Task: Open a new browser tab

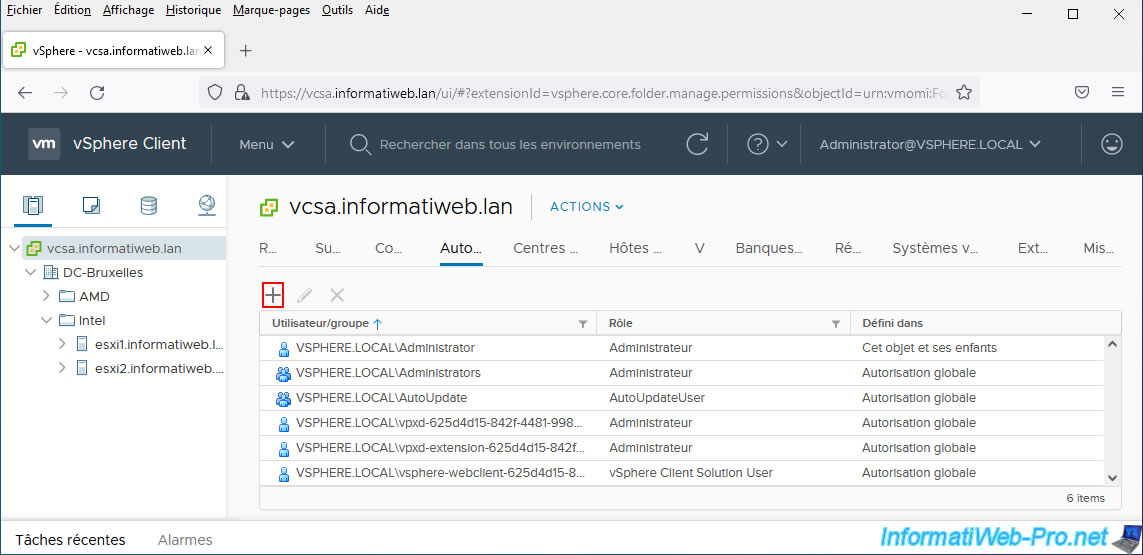Action: click(246, 50)
